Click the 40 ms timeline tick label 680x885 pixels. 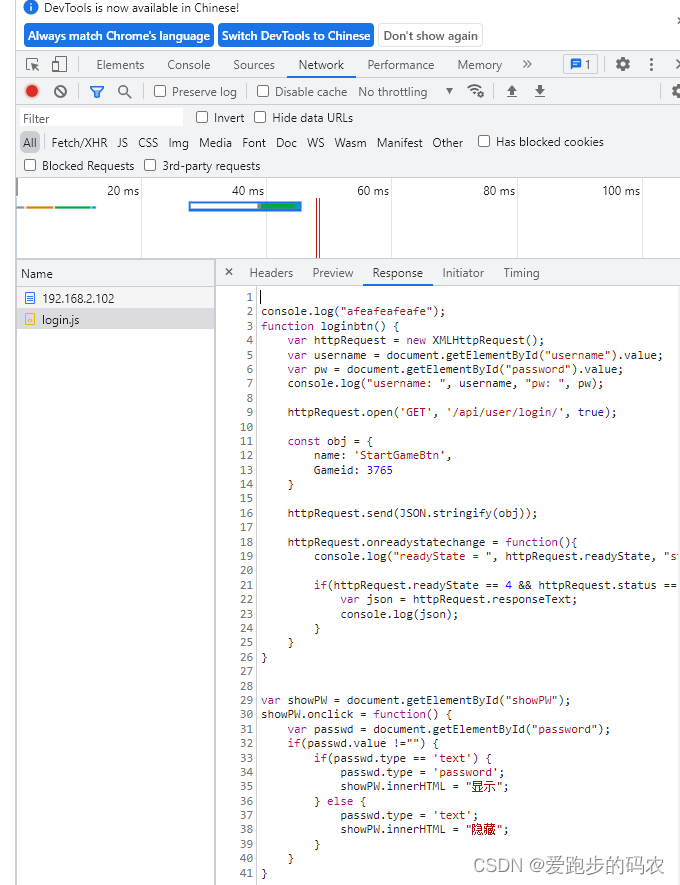[x=248, y=191]
